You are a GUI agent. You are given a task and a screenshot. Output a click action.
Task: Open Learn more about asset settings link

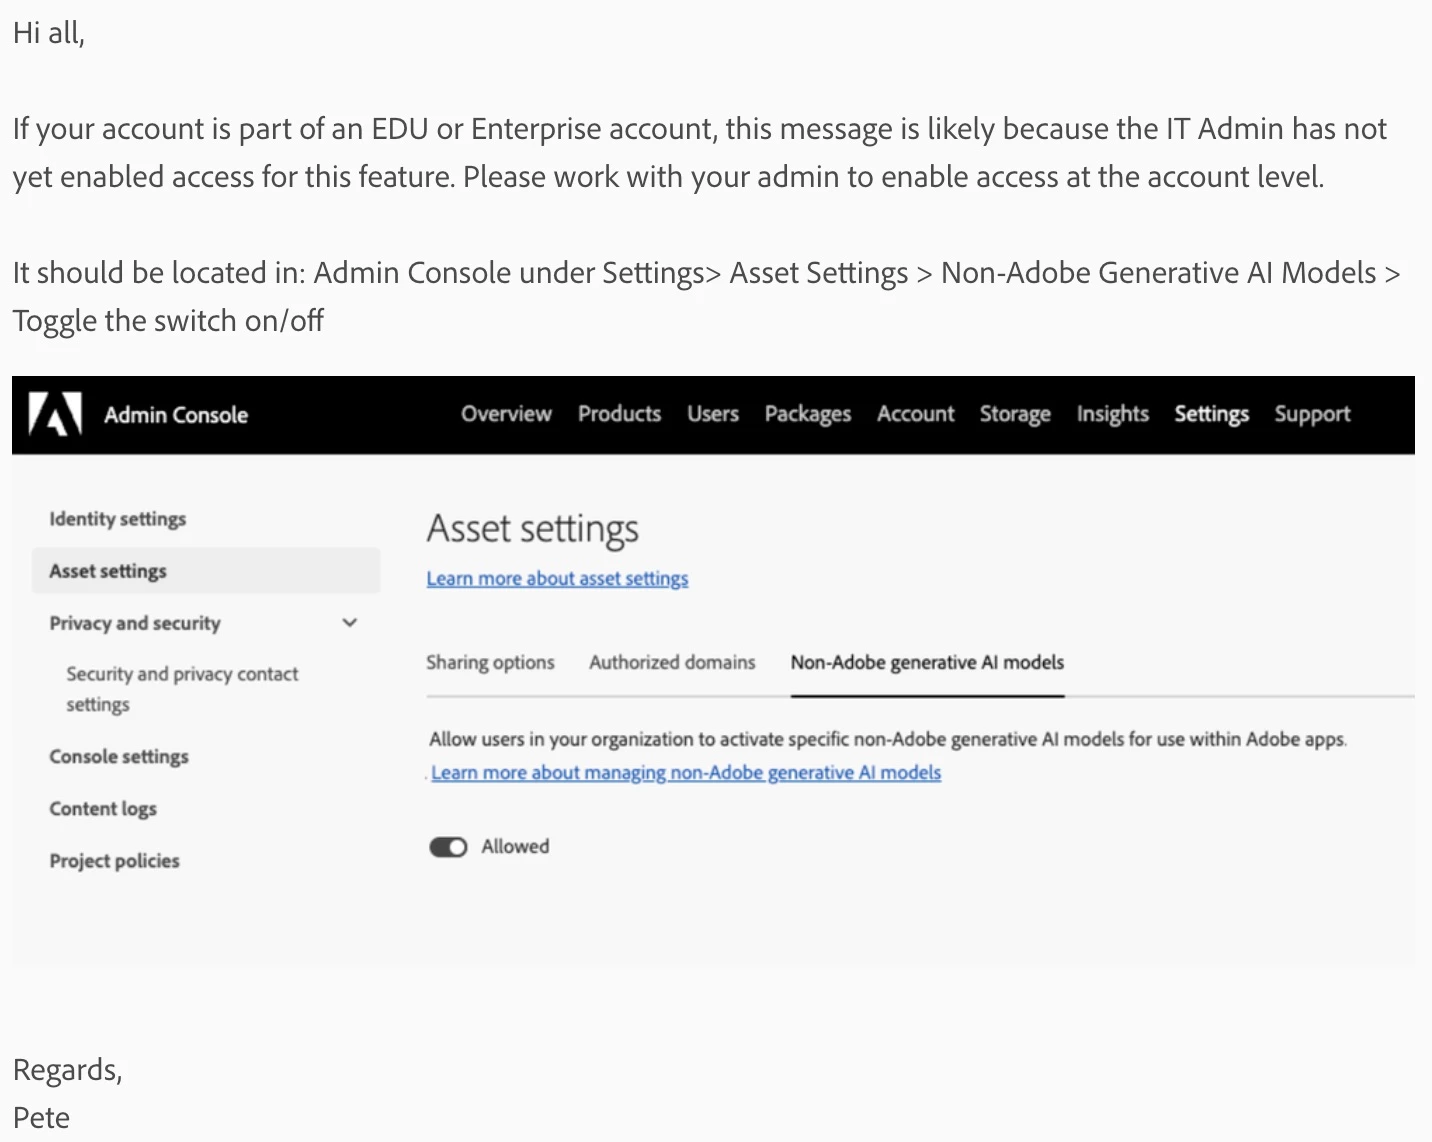click(557, 578)
